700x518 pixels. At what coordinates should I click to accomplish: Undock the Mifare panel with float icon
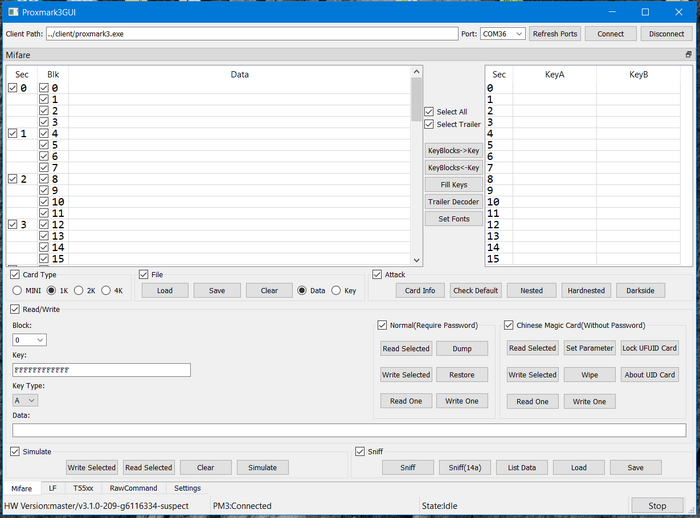pyautogui.click(x=688, y=54)
